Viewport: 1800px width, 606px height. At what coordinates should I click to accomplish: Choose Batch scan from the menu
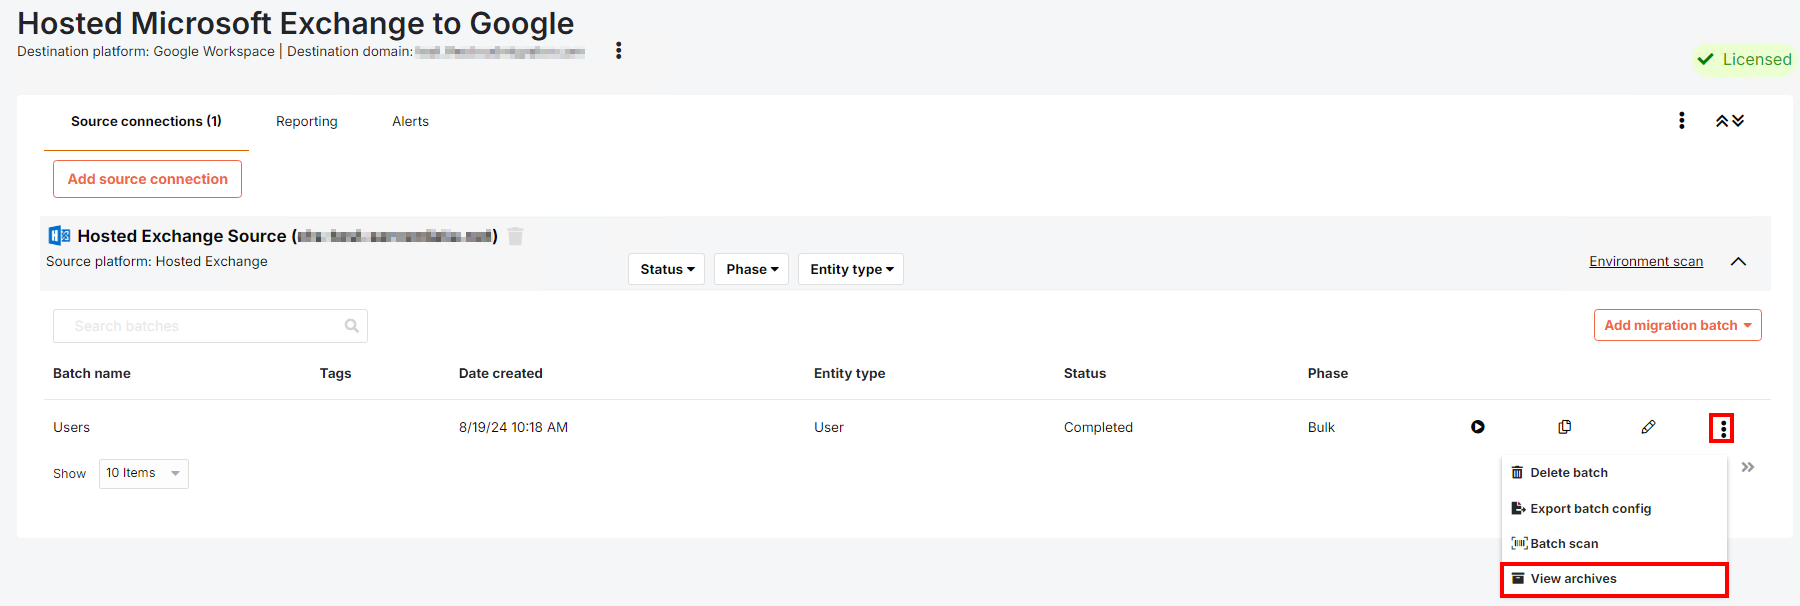pos(1614,544)
